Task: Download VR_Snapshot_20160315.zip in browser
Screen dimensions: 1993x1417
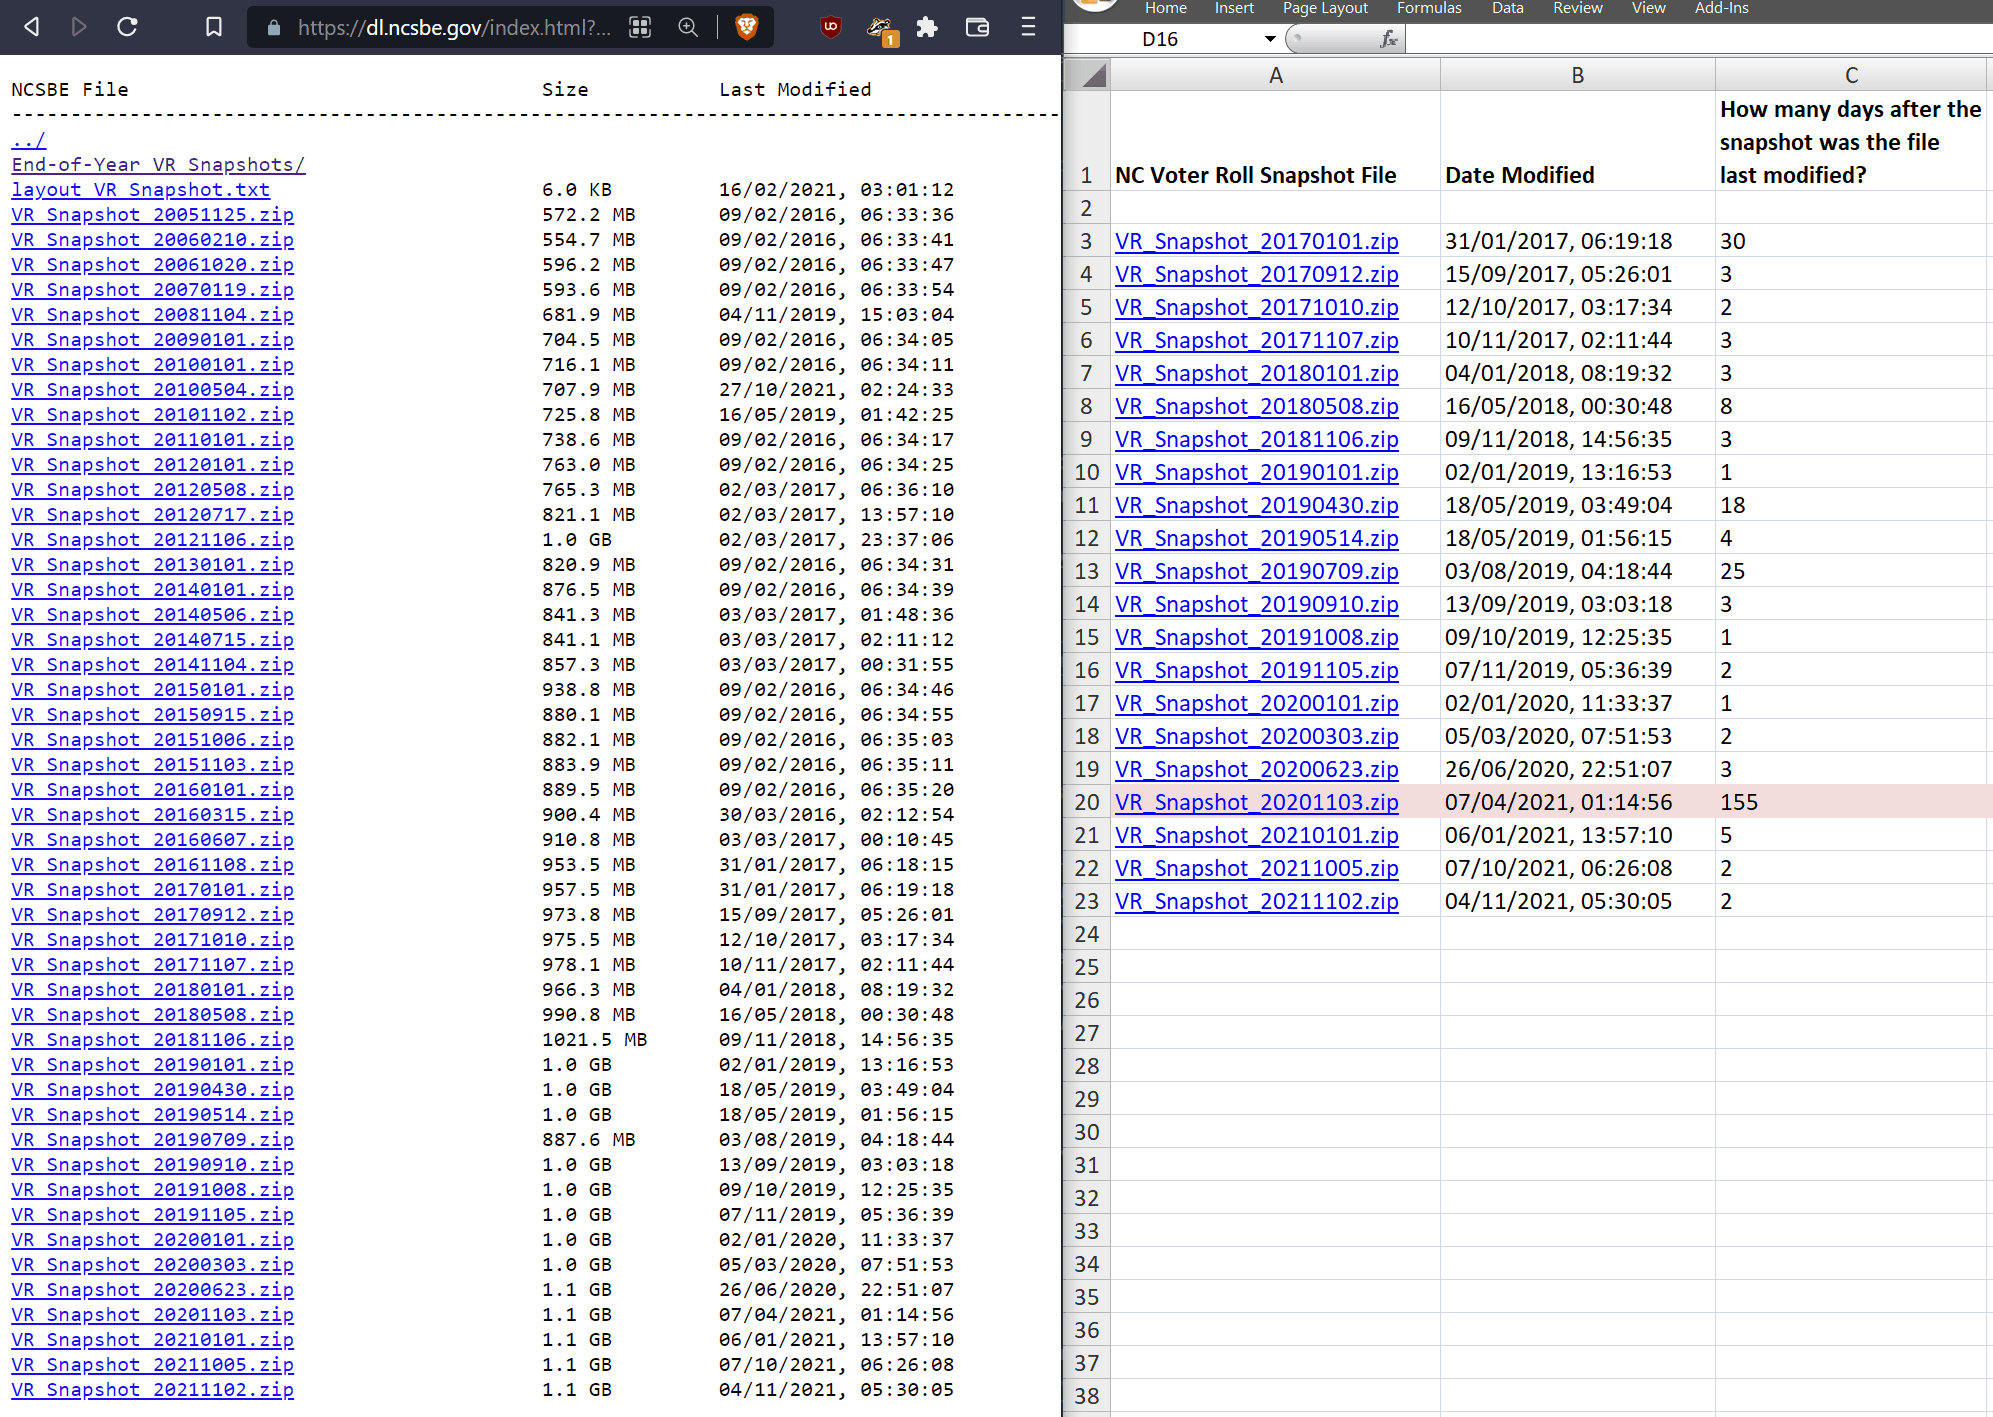Action: (x=153, y=815)
